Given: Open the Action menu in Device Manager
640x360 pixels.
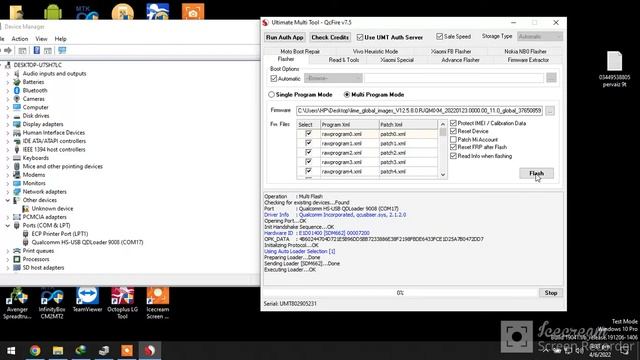Looking at the screenshot, I should coord(20,39).
